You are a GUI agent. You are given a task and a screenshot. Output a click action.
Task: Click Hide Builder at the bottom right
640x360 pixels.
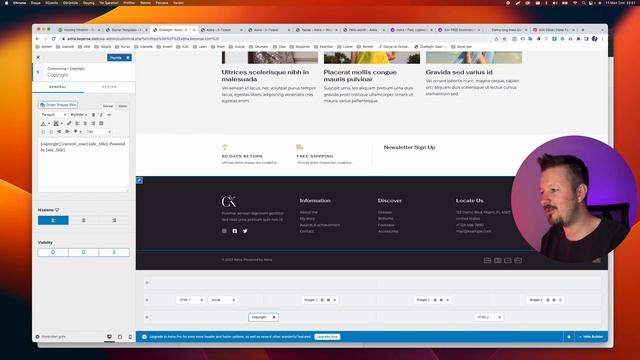[x=591, y=337]
